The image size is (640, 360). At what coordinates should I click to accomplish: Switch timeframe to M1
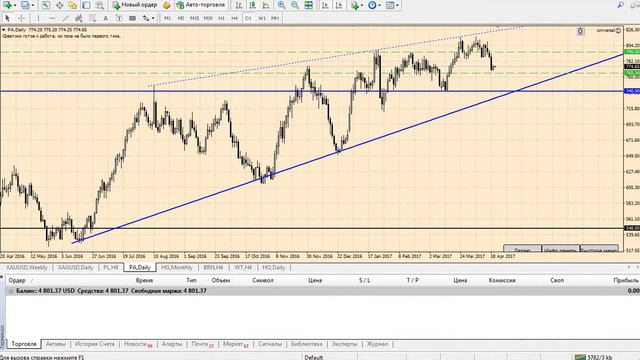[x=167, y=18]
